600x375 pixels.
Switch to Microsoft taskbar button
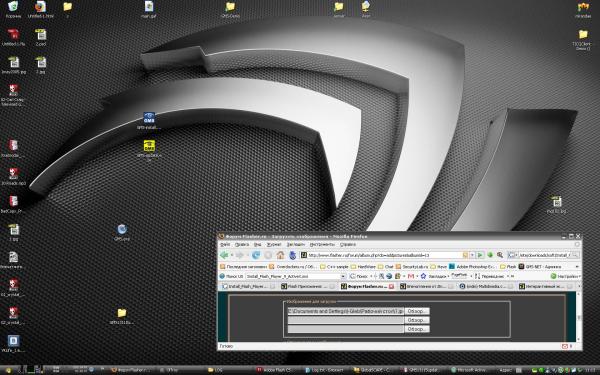472,370
